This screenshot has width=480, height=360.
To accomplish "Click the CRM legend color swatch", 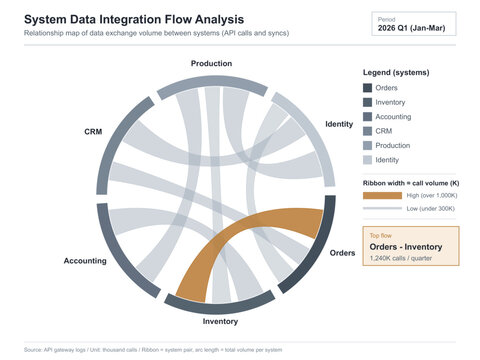I will coord(367,131).
